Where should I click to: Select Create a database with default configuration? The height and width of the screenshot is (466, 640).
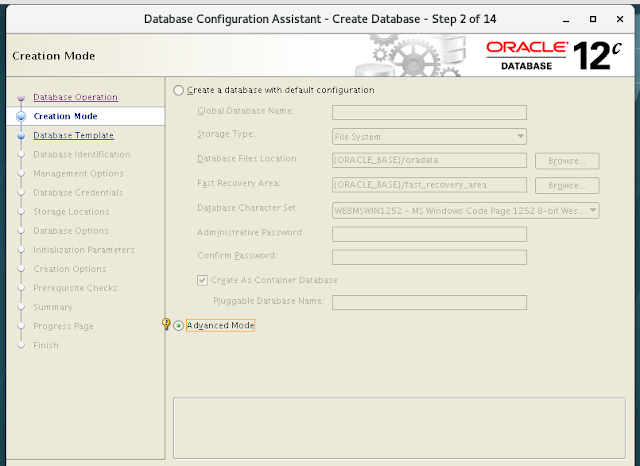coord(178,90)
